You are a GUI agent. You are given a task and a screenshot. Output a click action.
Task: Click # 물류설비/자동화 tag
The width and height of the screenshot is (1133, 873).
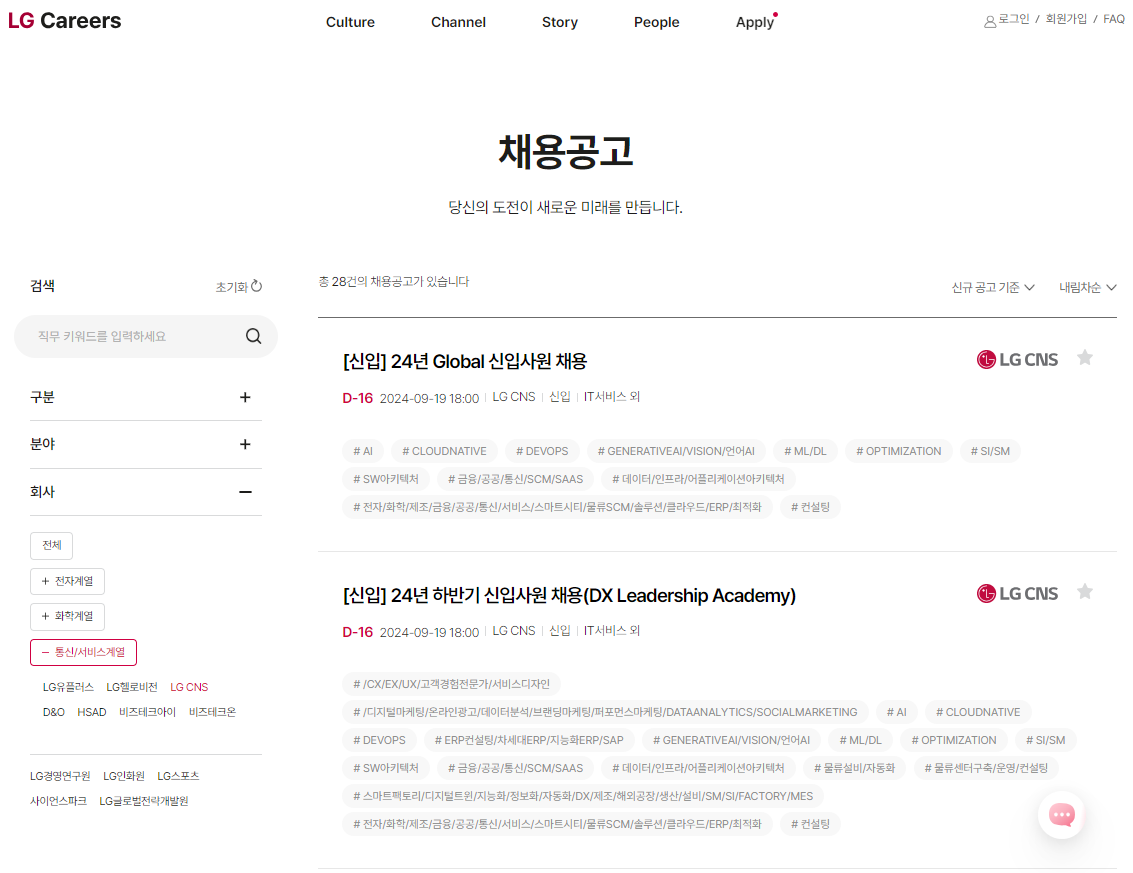coord(855,768)
